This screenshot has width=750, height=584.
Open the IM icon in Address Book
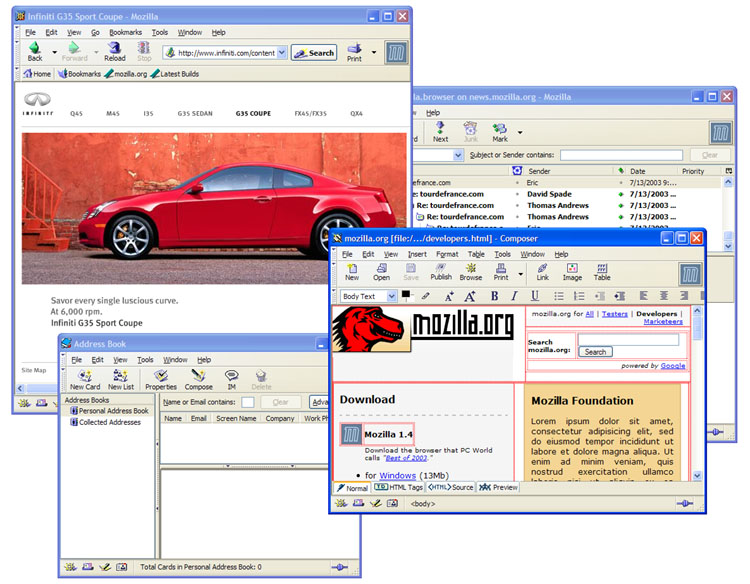(x=231, y=380)
